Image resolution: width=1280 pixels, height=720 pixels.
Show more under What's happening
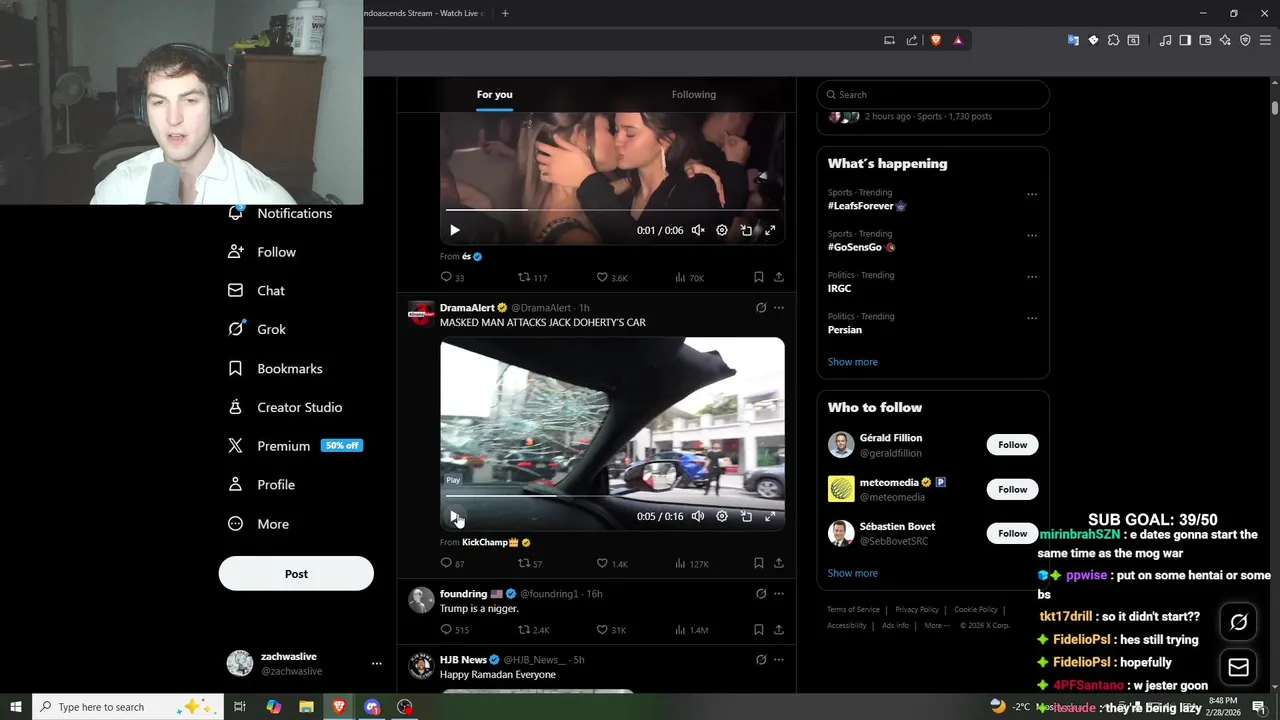[852, 362]
